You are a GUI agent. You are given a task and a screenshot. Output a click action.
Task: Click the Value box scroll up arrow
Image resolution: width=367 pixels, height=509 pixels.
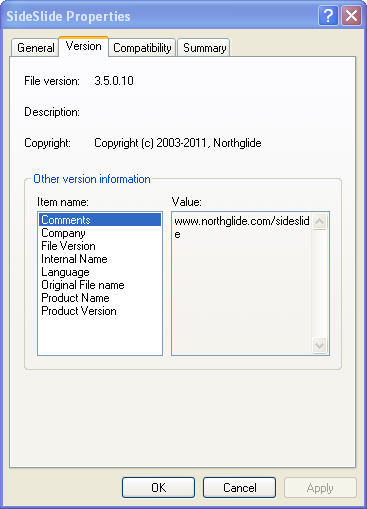(320, 221)
